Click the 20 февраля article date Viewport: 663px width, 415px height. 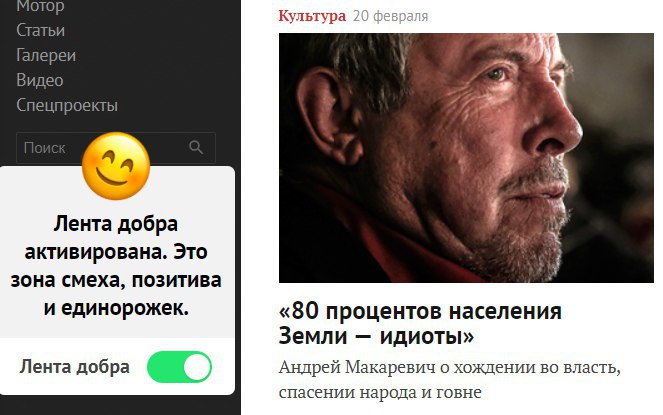[391, 16]
